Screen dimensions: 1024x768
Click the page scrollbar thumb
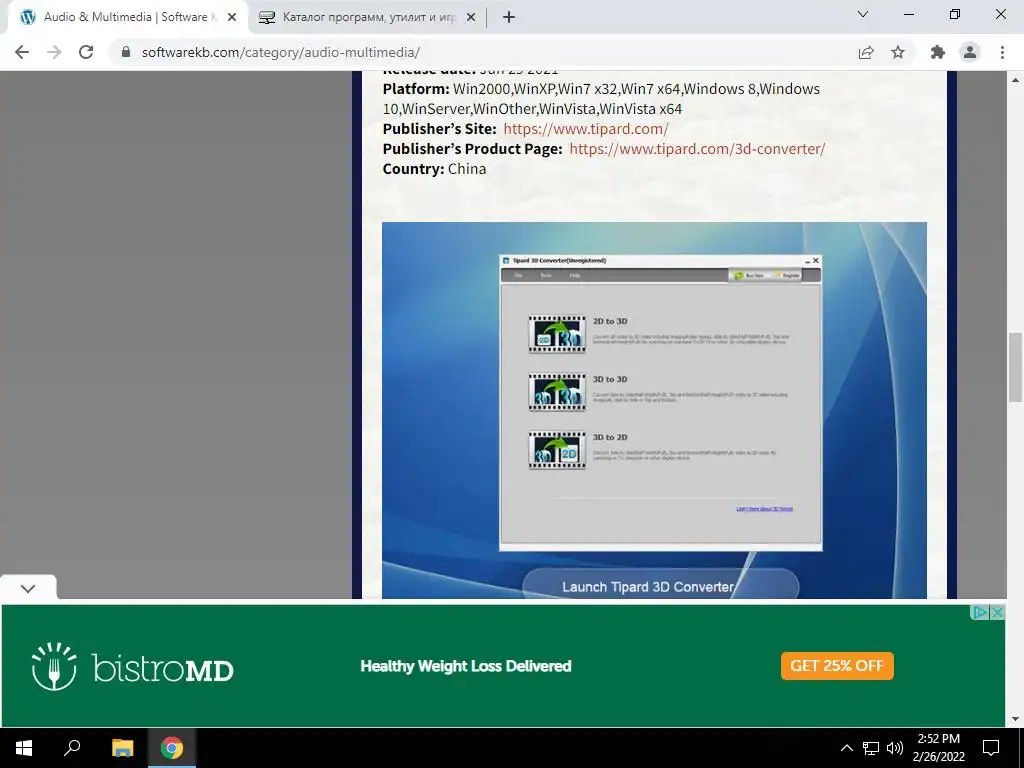tap(1016, 367)
